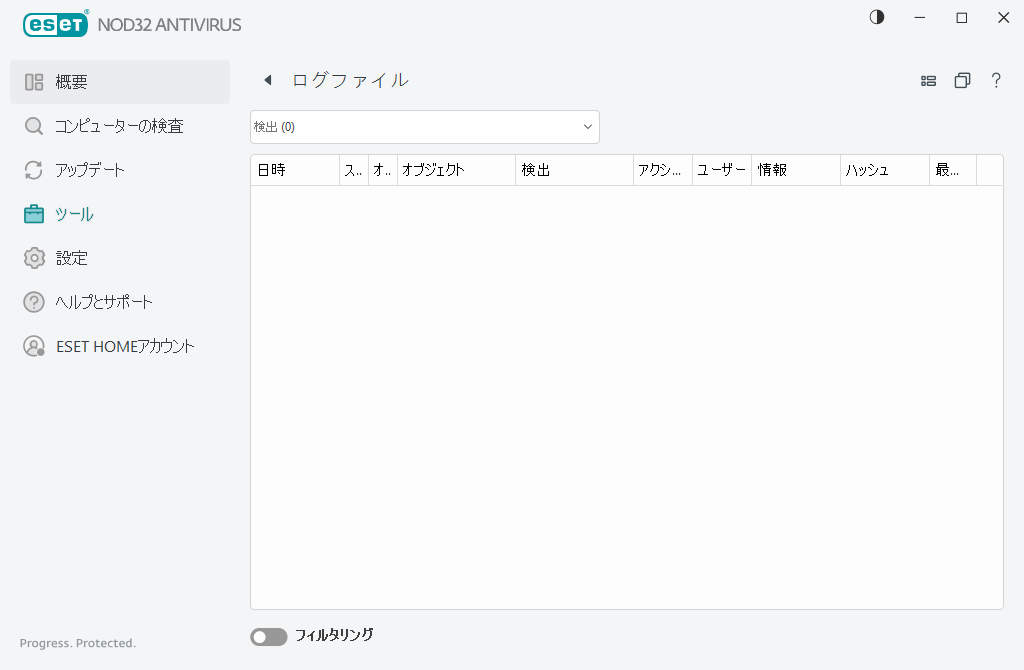Click the ESET logo

pos(55,24)
